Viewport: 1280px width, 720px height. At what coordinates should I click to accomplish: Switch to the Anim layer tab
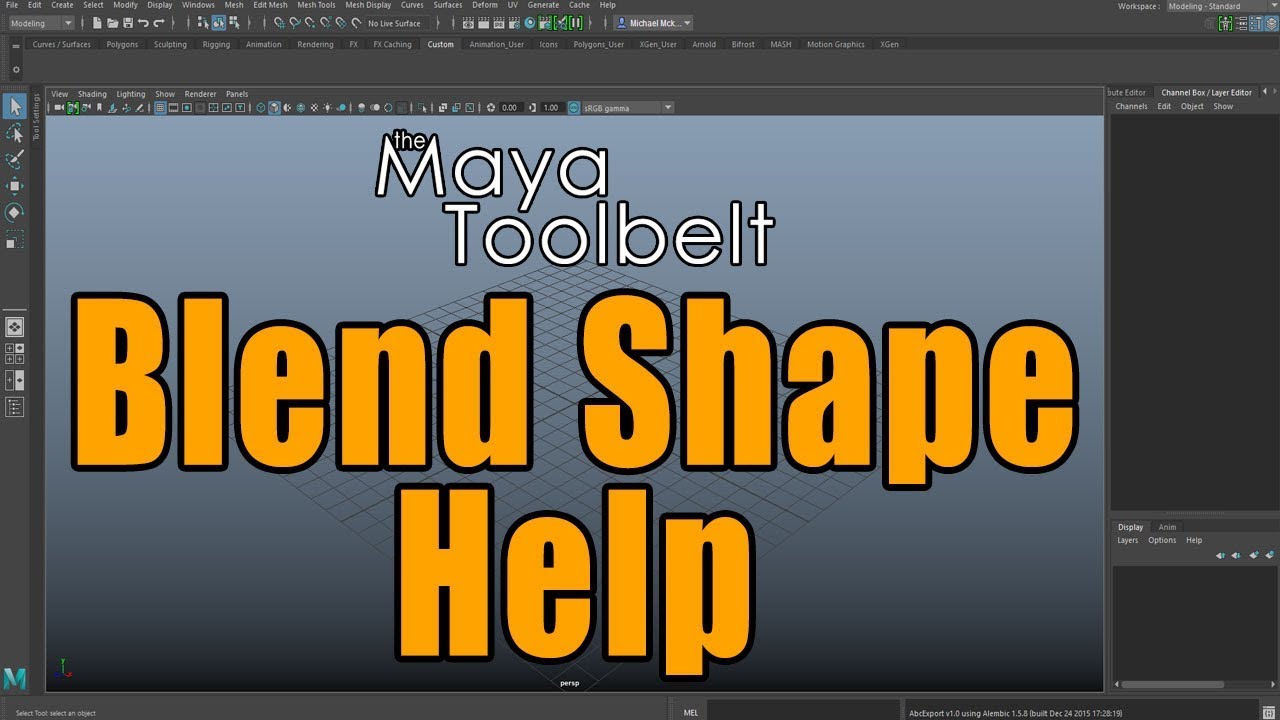point(1167,527)
